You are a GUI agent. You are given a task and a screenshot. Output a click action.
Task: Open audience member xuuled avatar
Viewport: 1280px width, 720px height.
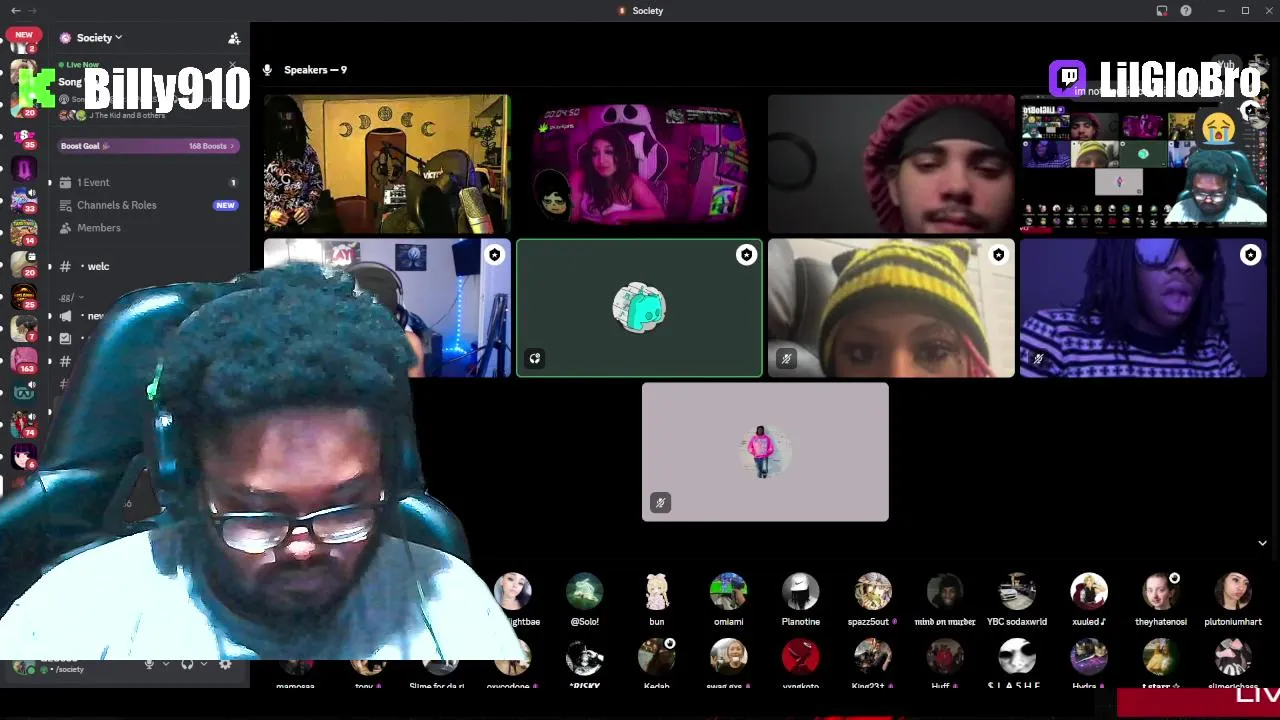click(1089, 591)
